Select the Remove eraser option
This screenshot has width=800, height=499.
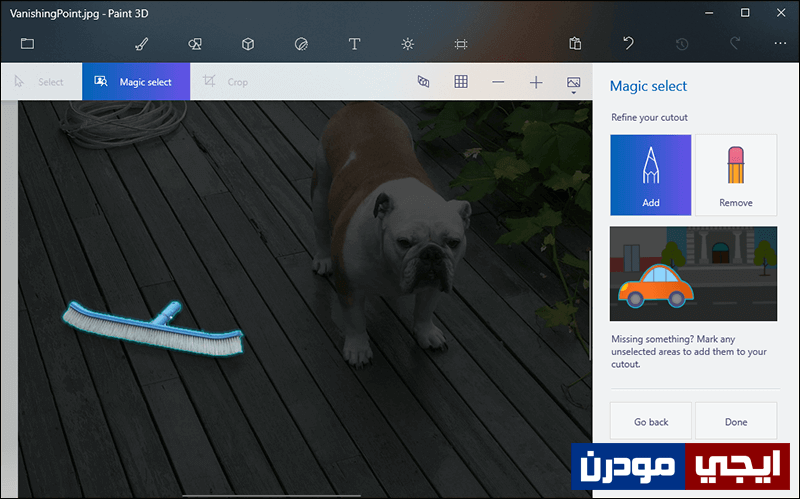[736, 175]
